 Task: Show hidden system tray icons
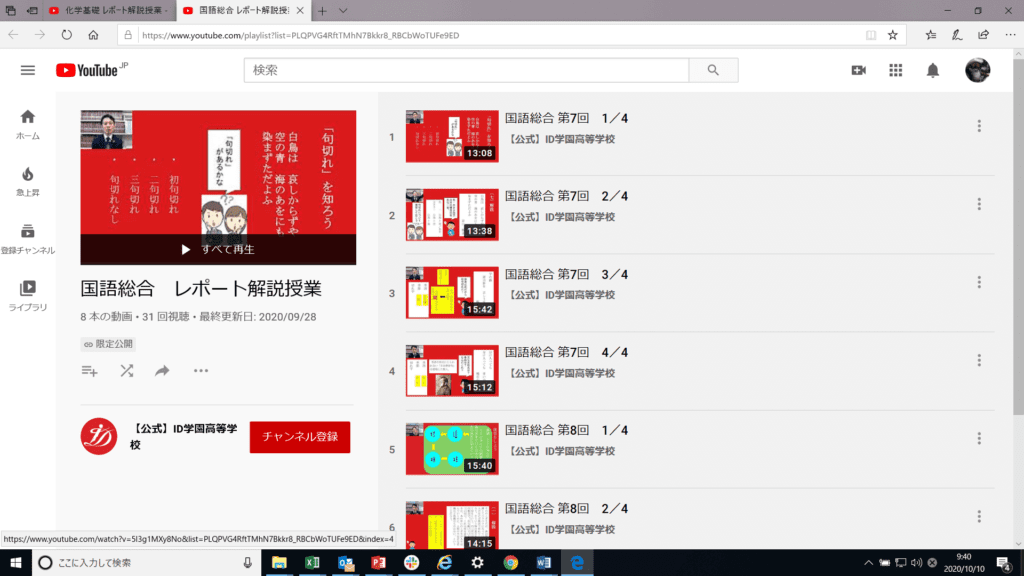point(868,563)
